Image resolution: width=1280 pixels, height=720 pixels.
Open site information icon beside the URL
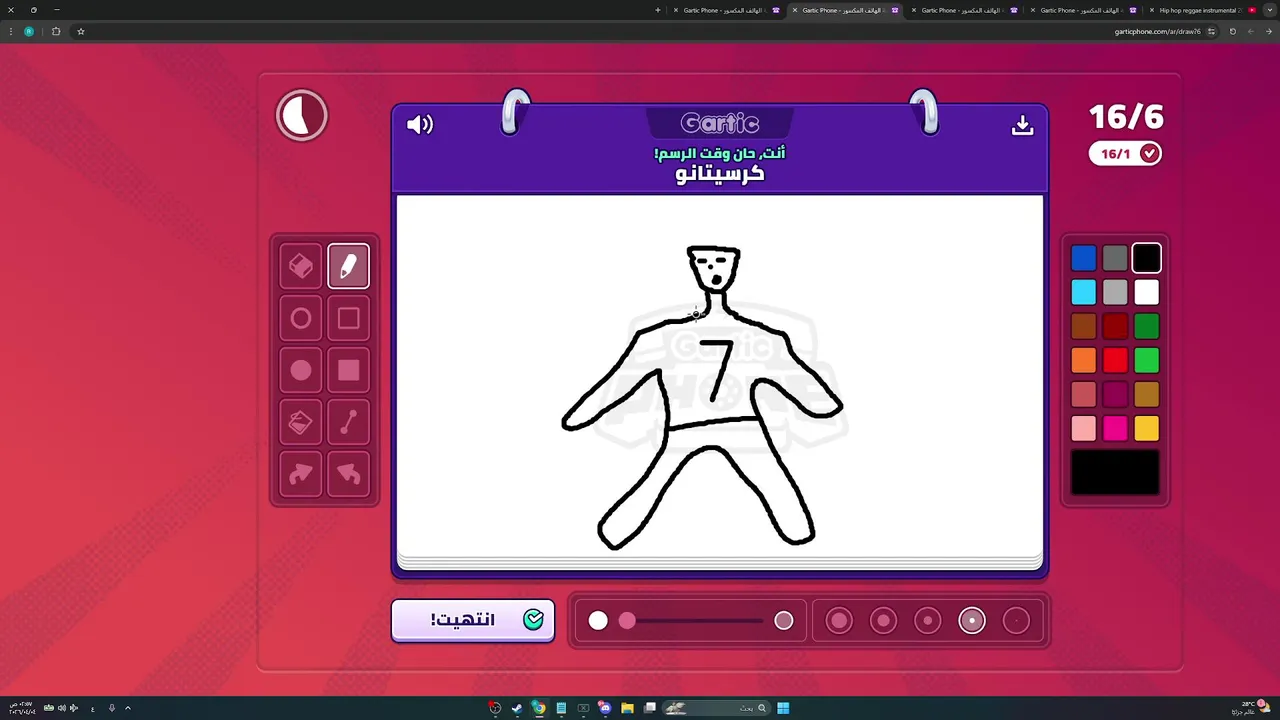(1211, 31)
